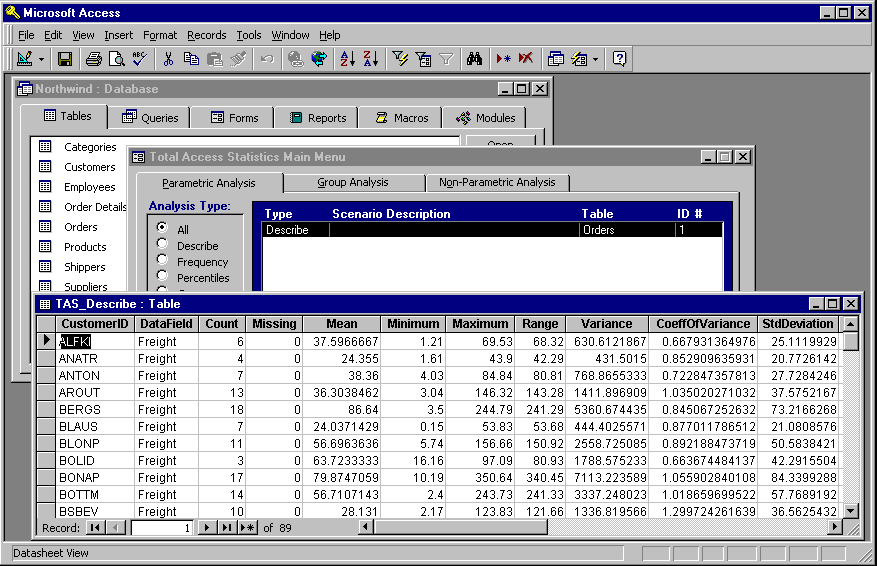Select the Percentiles radio button
The width and height of the screenshot is (877, 566).
162,275
